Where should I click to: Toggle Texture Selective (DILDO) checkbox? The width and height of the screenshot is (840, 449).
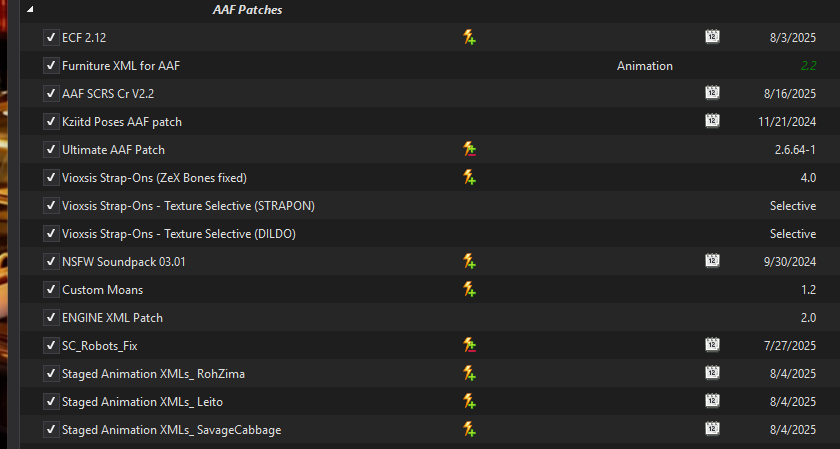(51, 234)
